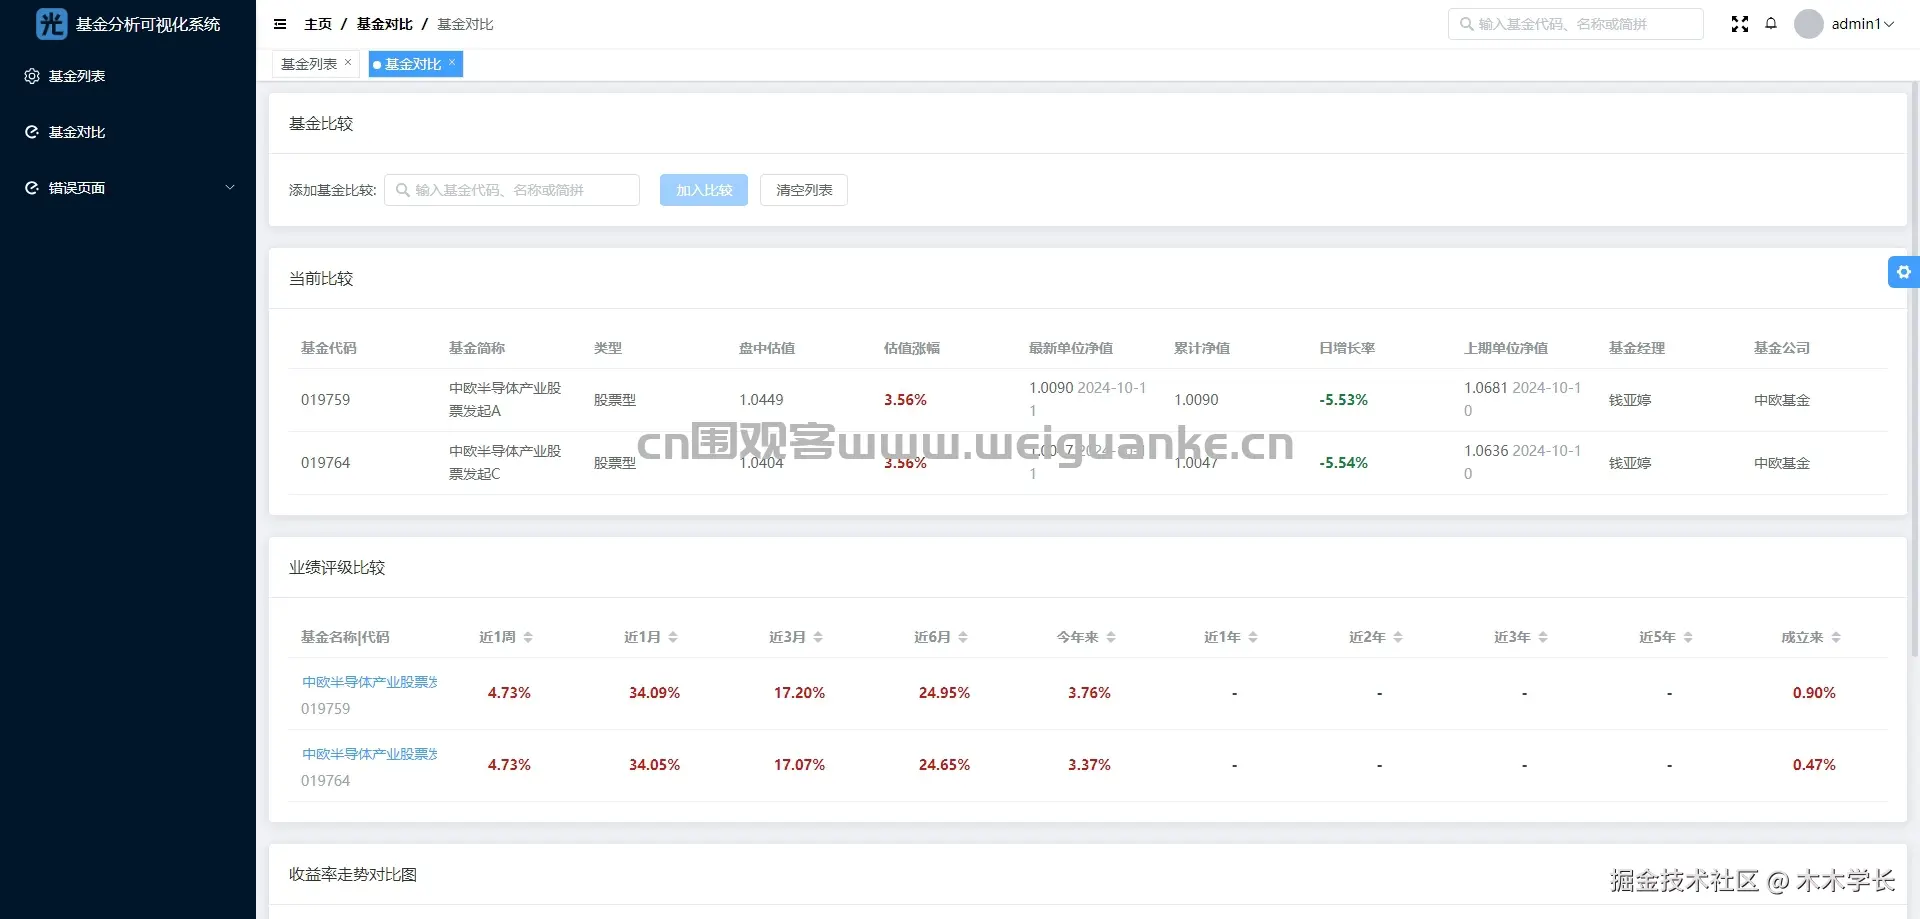Image resolution: width=1920 pixels, height=919 pixels.
Task: Enter fullscreen via the expand icon
Action: [1740, 24]
